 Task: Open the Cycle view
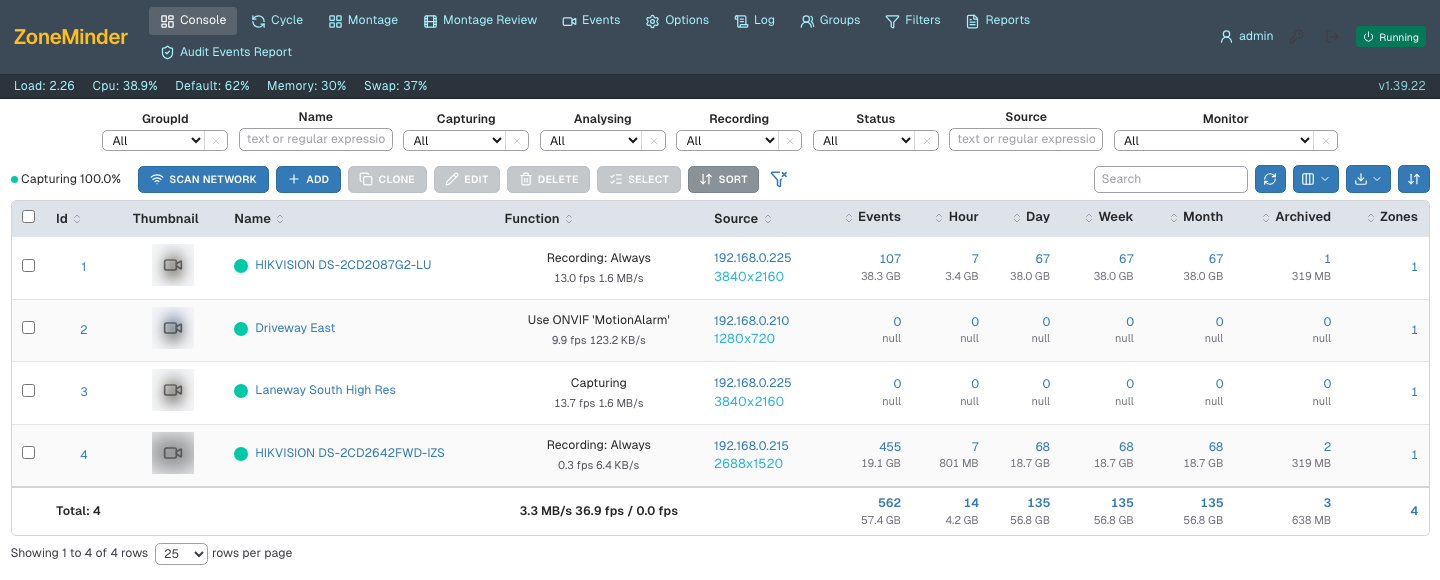277,20
